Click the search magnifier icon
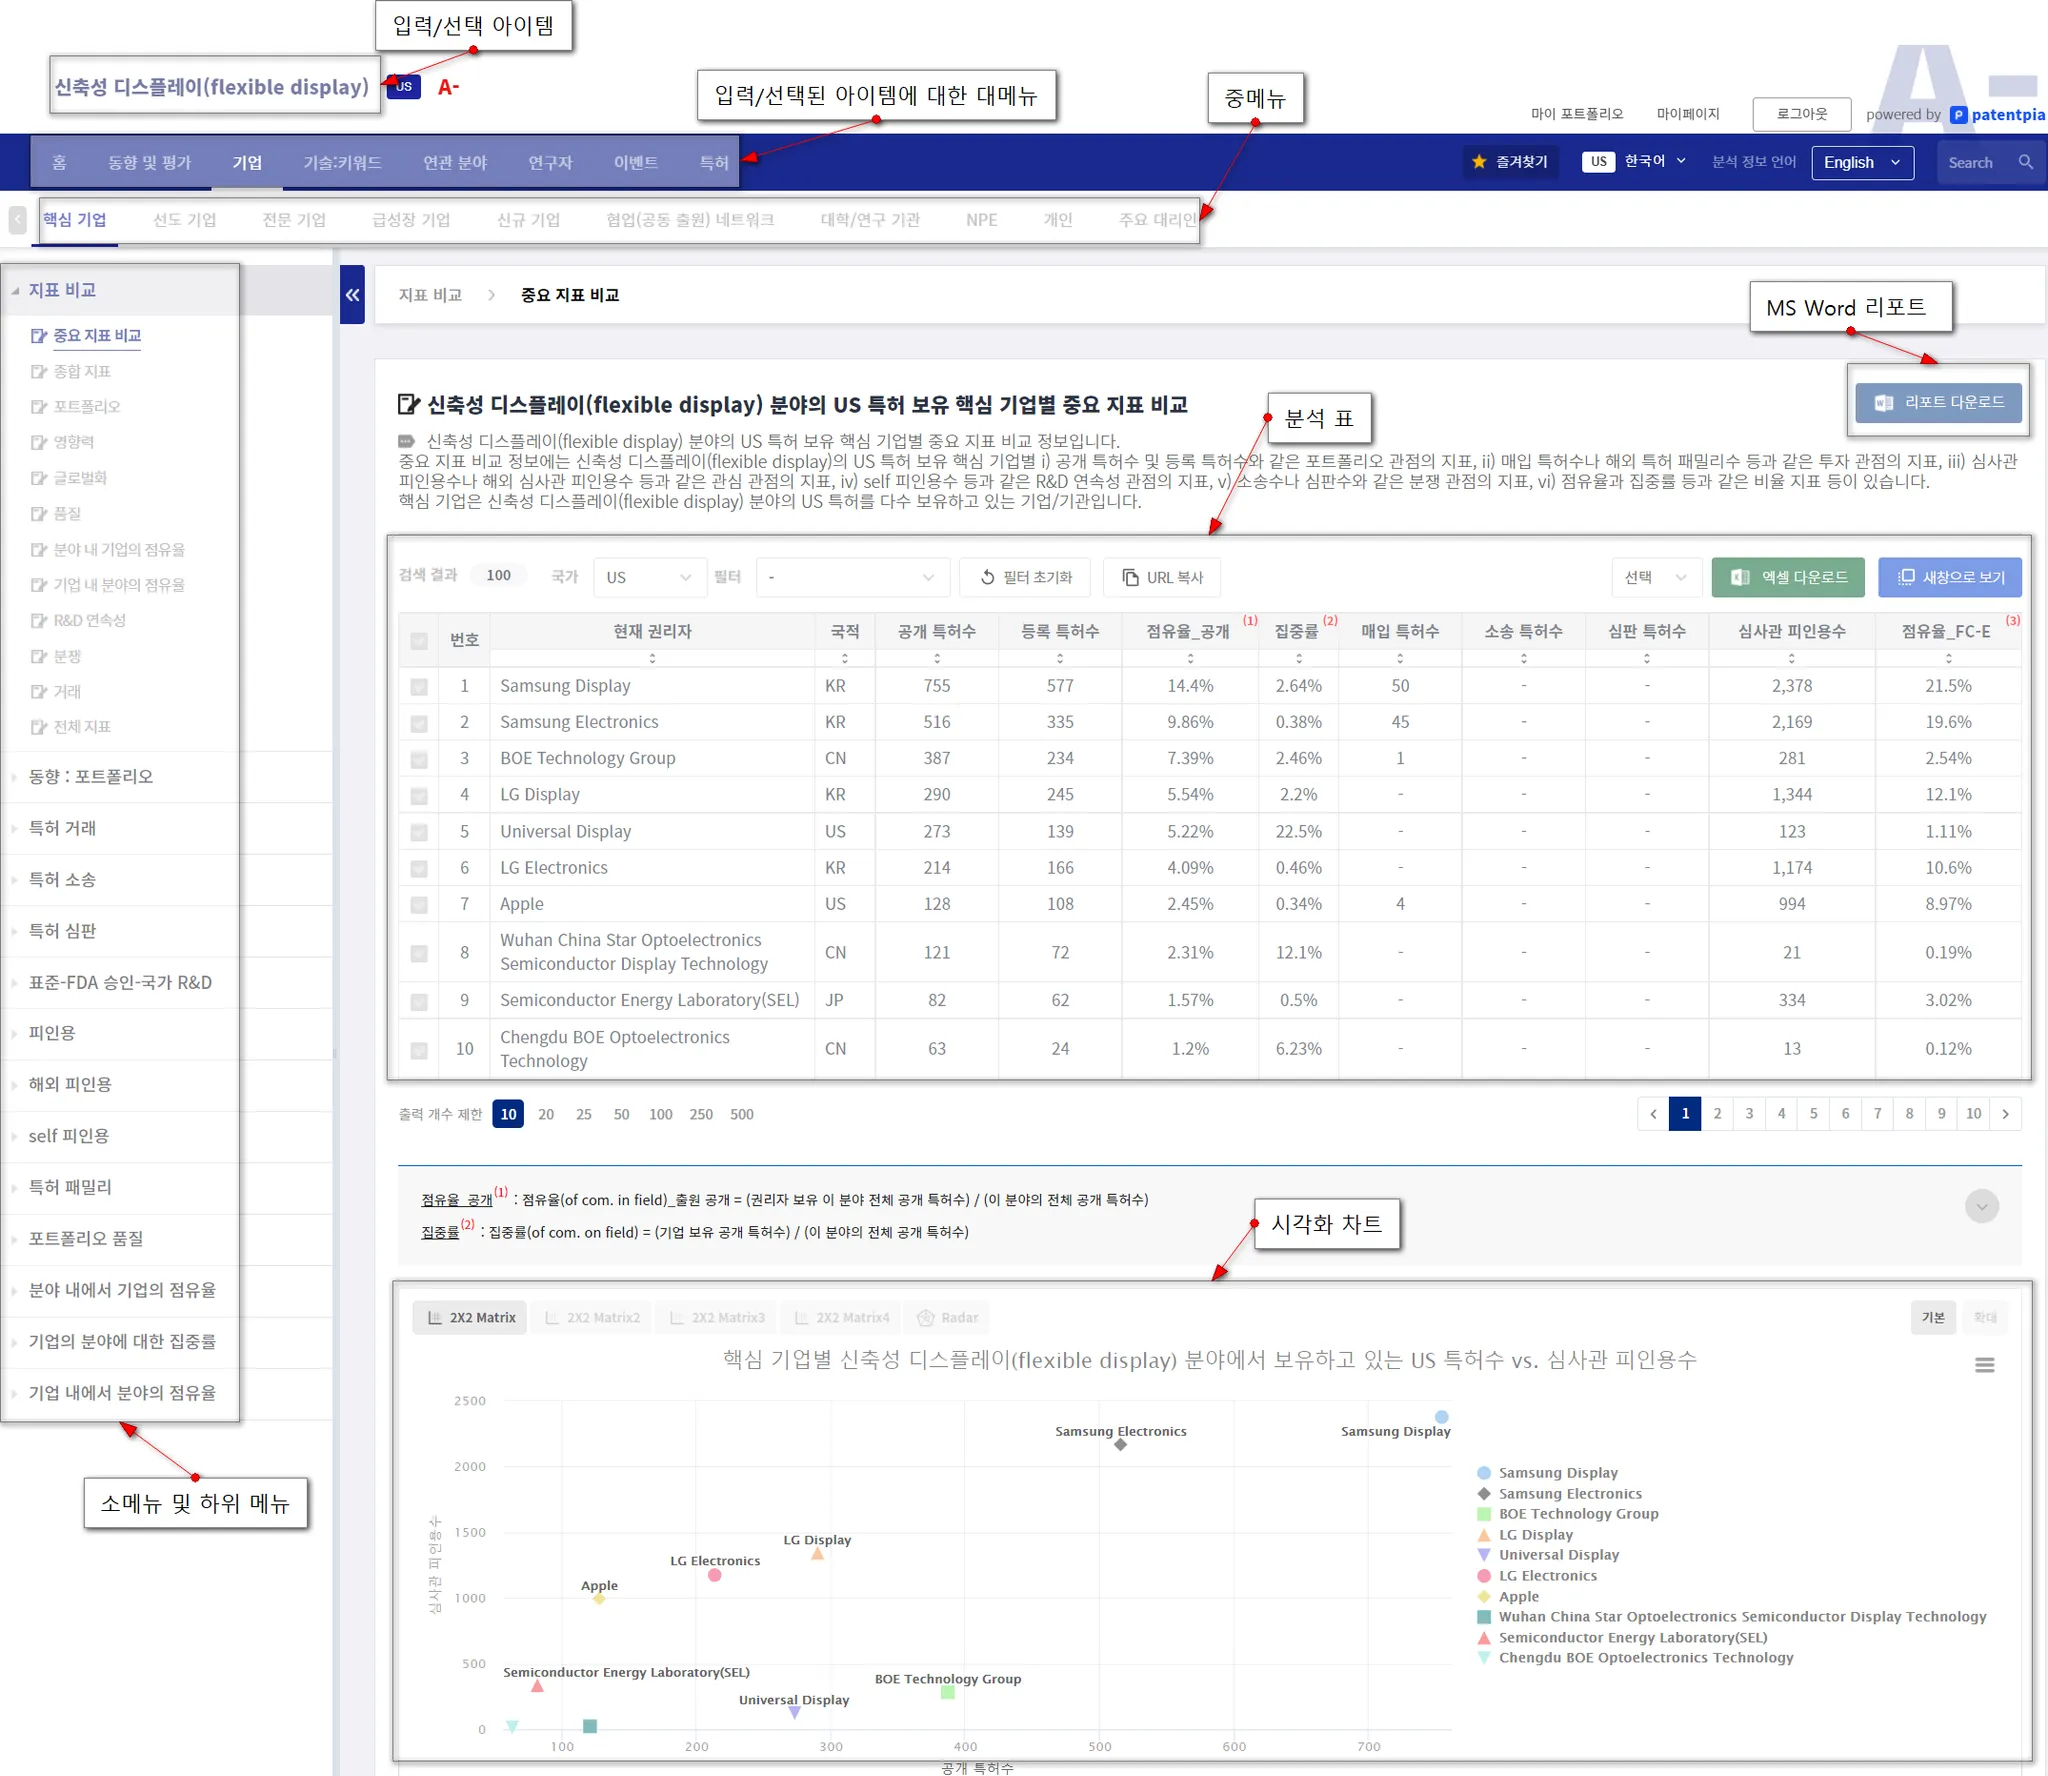Screen dimensions: 2048x1776 [x=2025, y=162]
